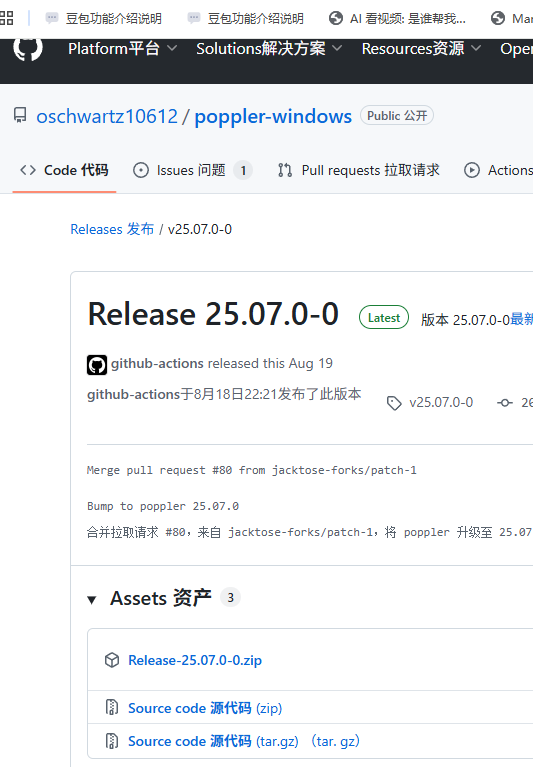The height and width of the screenshot is (767, 533).
Task: Click the Actions play-circle icon
Action: coord(472,170)
